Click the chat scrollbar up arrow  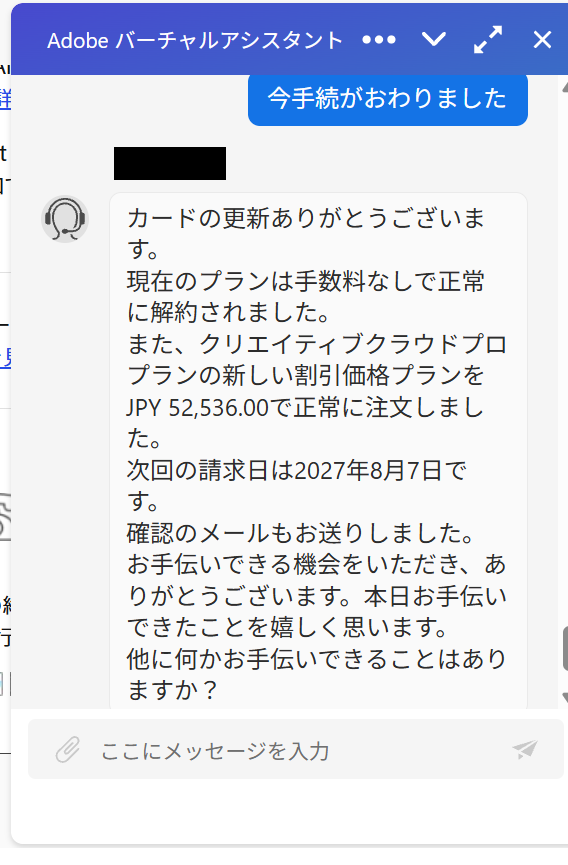point(565,86)
